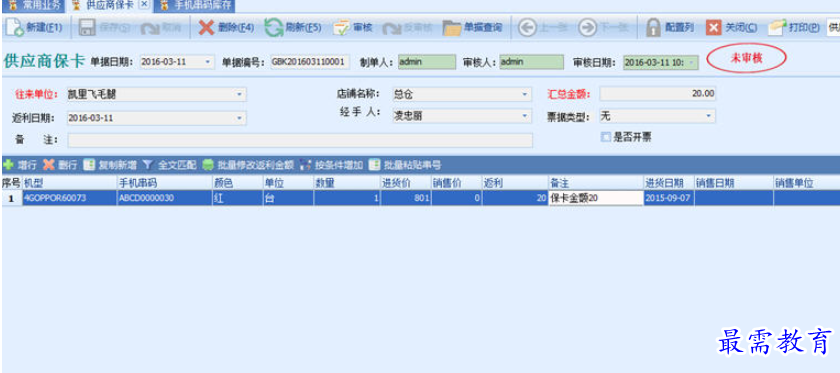The width and height of the screenshot is (840, 373).
Task: Switch to the 手机串码库存 tab
Action: pyautogui.click(x=195, y=5)
